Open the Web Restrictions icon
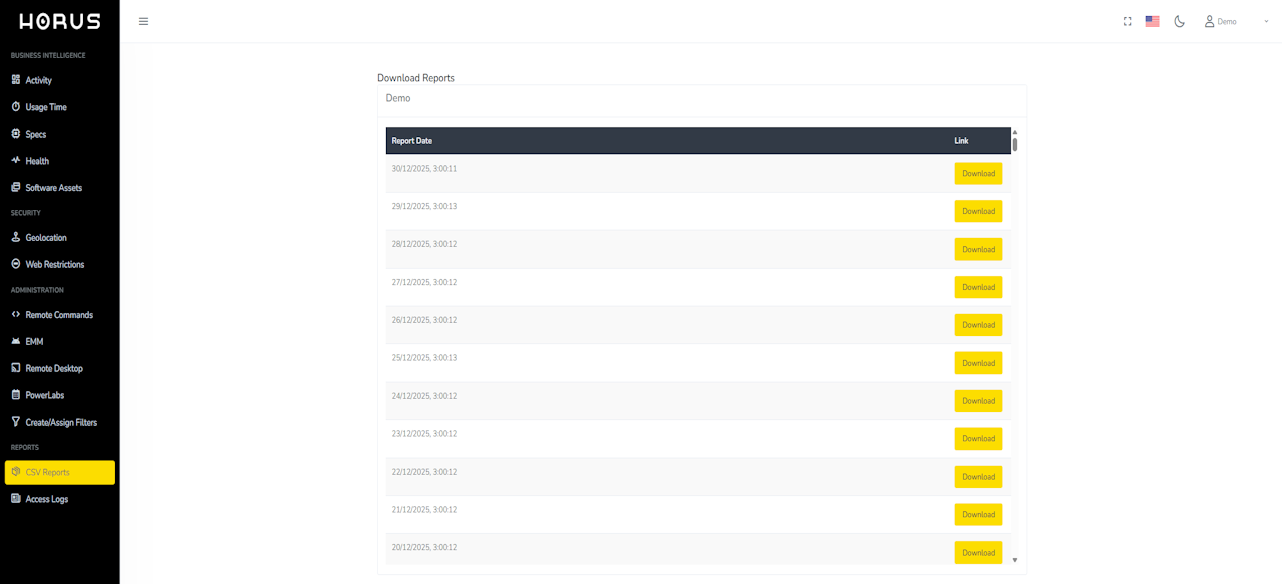Screen dimensions: 1282x584 pyautogui.click(x=16, y=265)
